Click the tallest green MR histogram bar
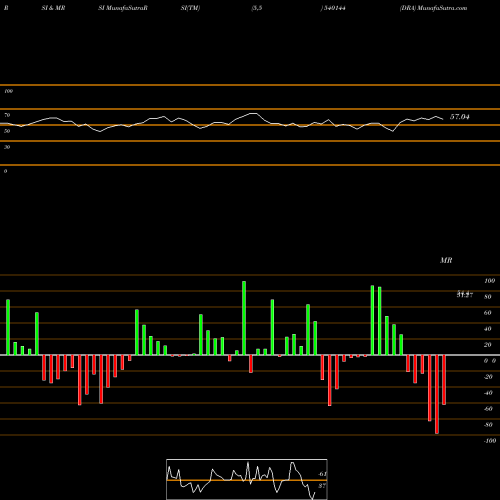 point(244,318)
